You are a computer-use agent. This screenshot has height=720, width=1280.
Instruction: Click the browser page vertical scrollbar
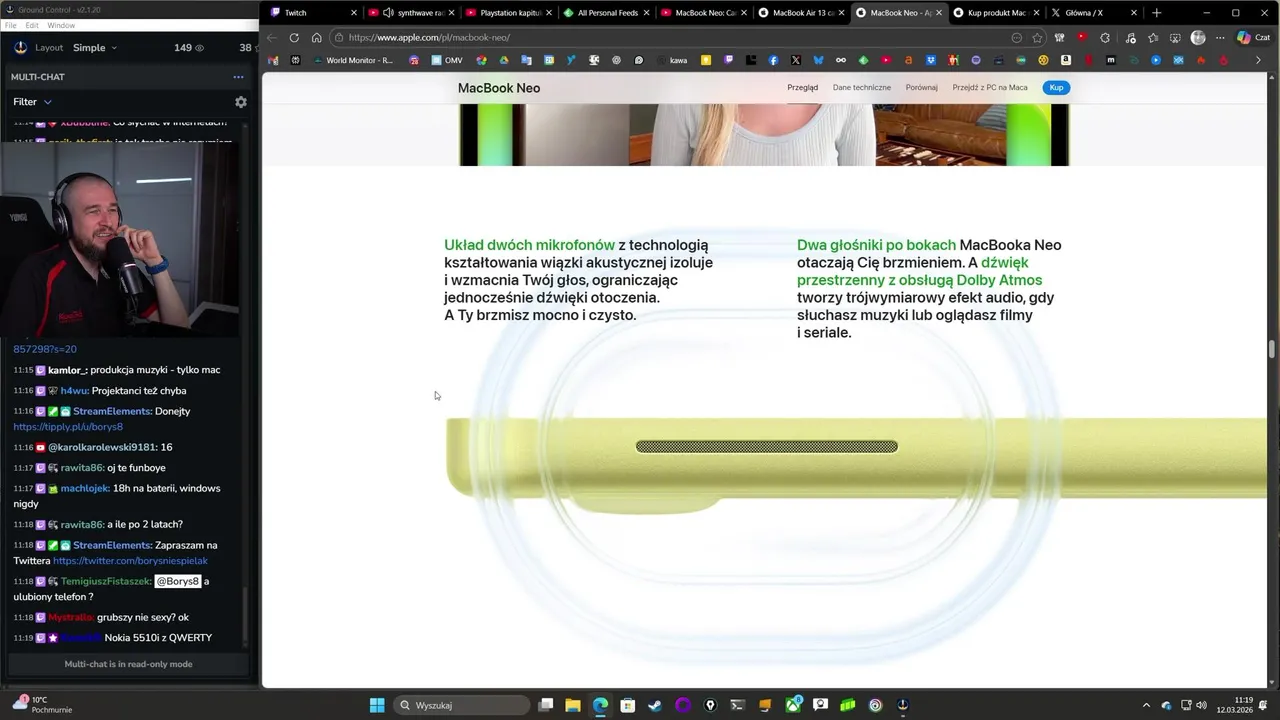(1272, 349)
